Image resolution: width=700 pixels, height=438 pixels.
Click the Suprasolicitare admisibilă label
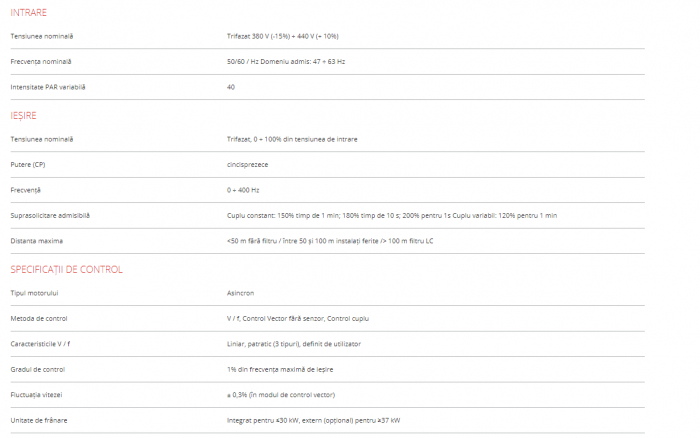[x=50, y=215]
